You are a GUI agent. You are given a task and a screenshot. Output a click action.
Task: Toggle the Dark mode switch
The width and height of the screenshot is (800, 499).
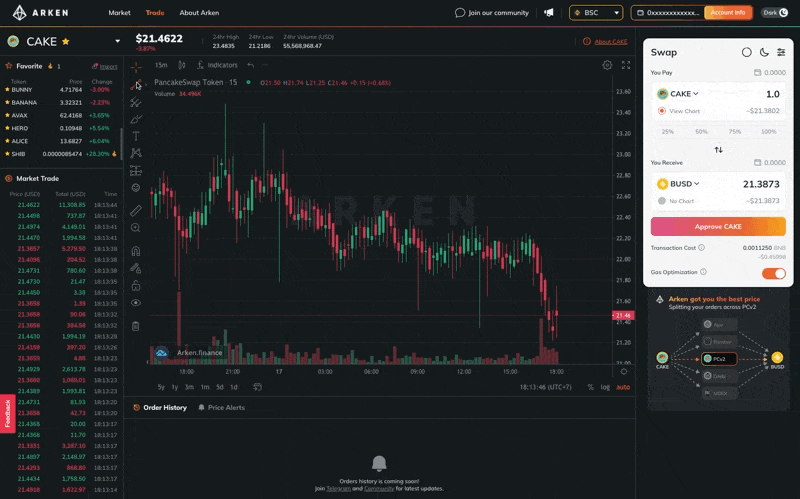(x=774, y=13)
